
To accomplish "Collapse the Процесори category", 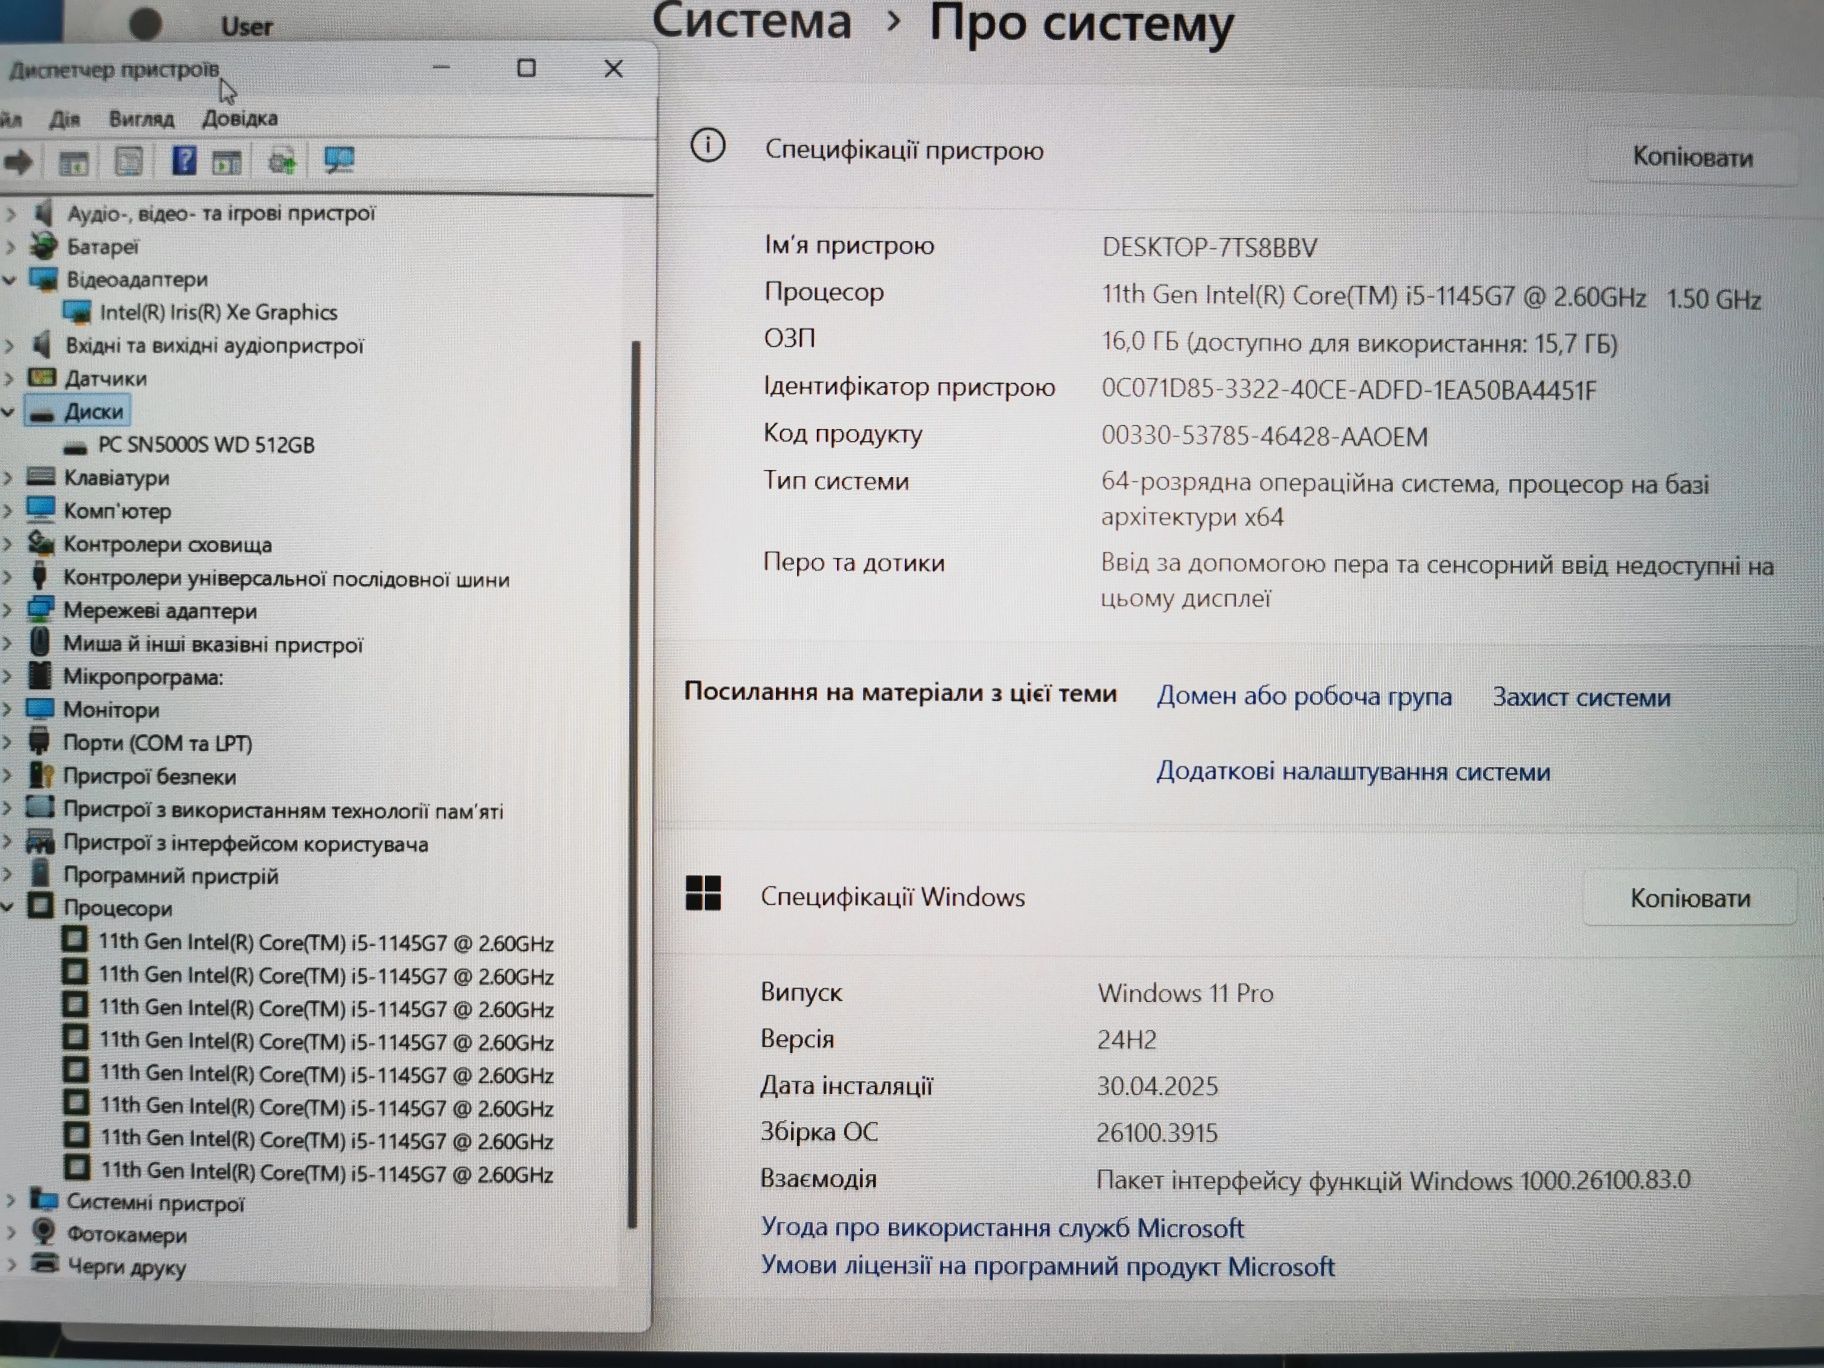I will pyautogui.click(x=8, y=907).
